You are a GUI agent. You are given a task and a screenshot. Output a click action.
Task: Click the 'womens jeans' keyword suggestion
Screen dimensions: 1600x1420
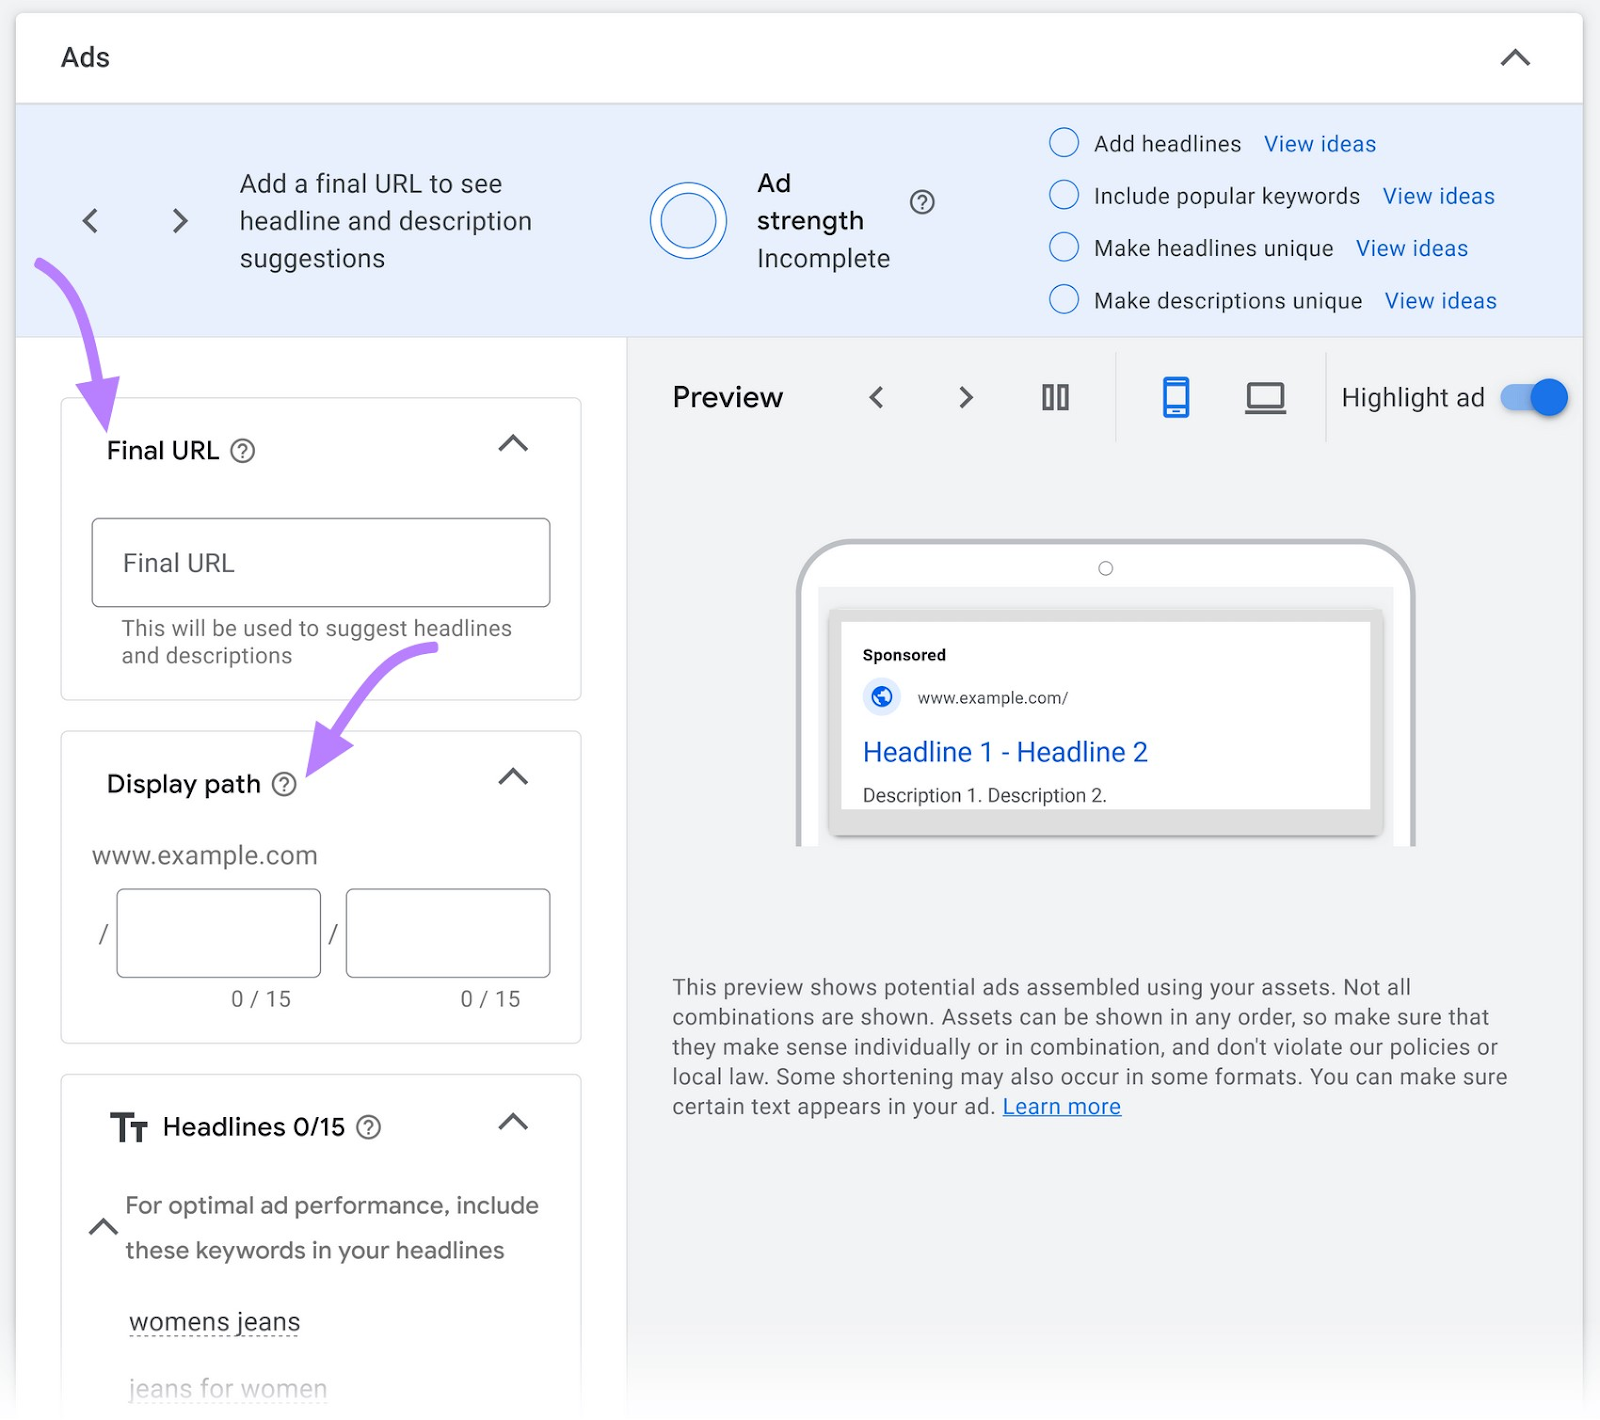(x=215, y=1322)
